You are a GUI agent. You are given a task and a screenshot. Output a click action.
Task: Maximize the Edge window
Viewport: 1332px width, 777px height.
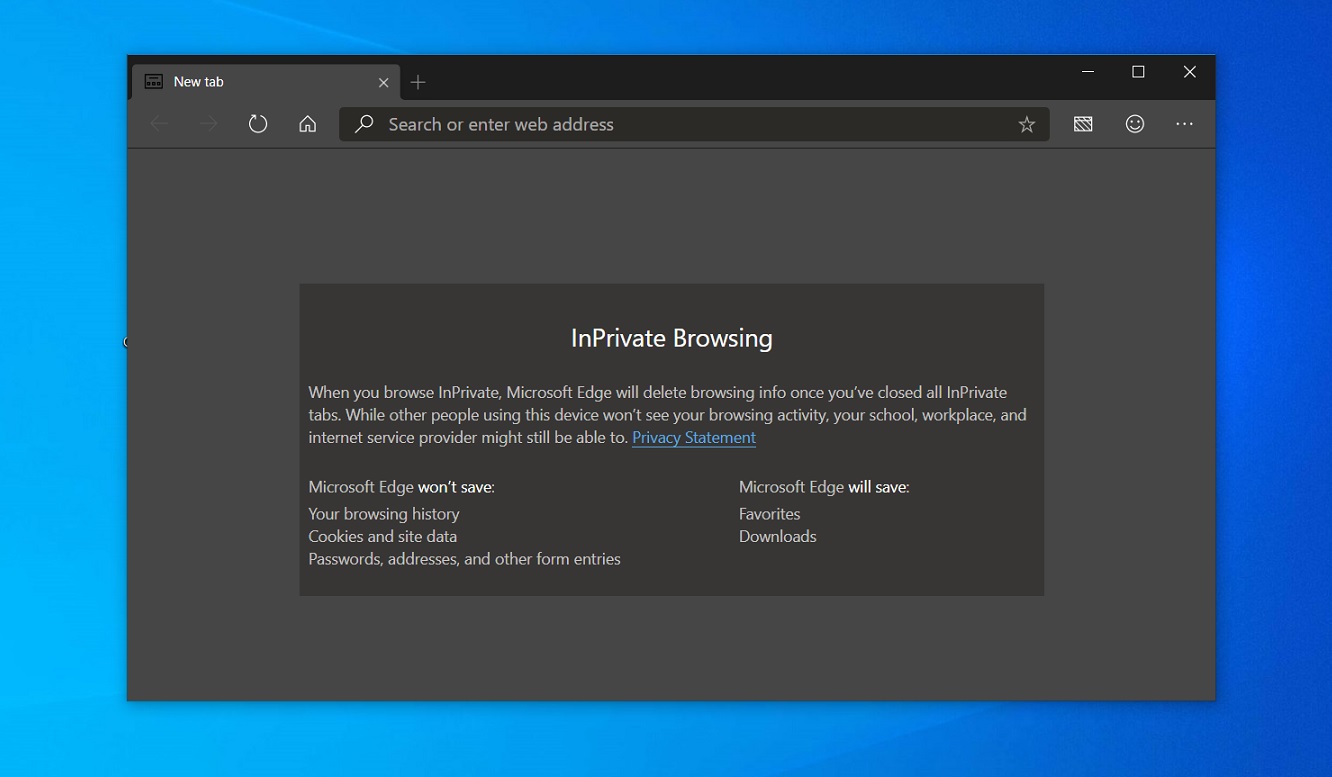coord(1138,72)
